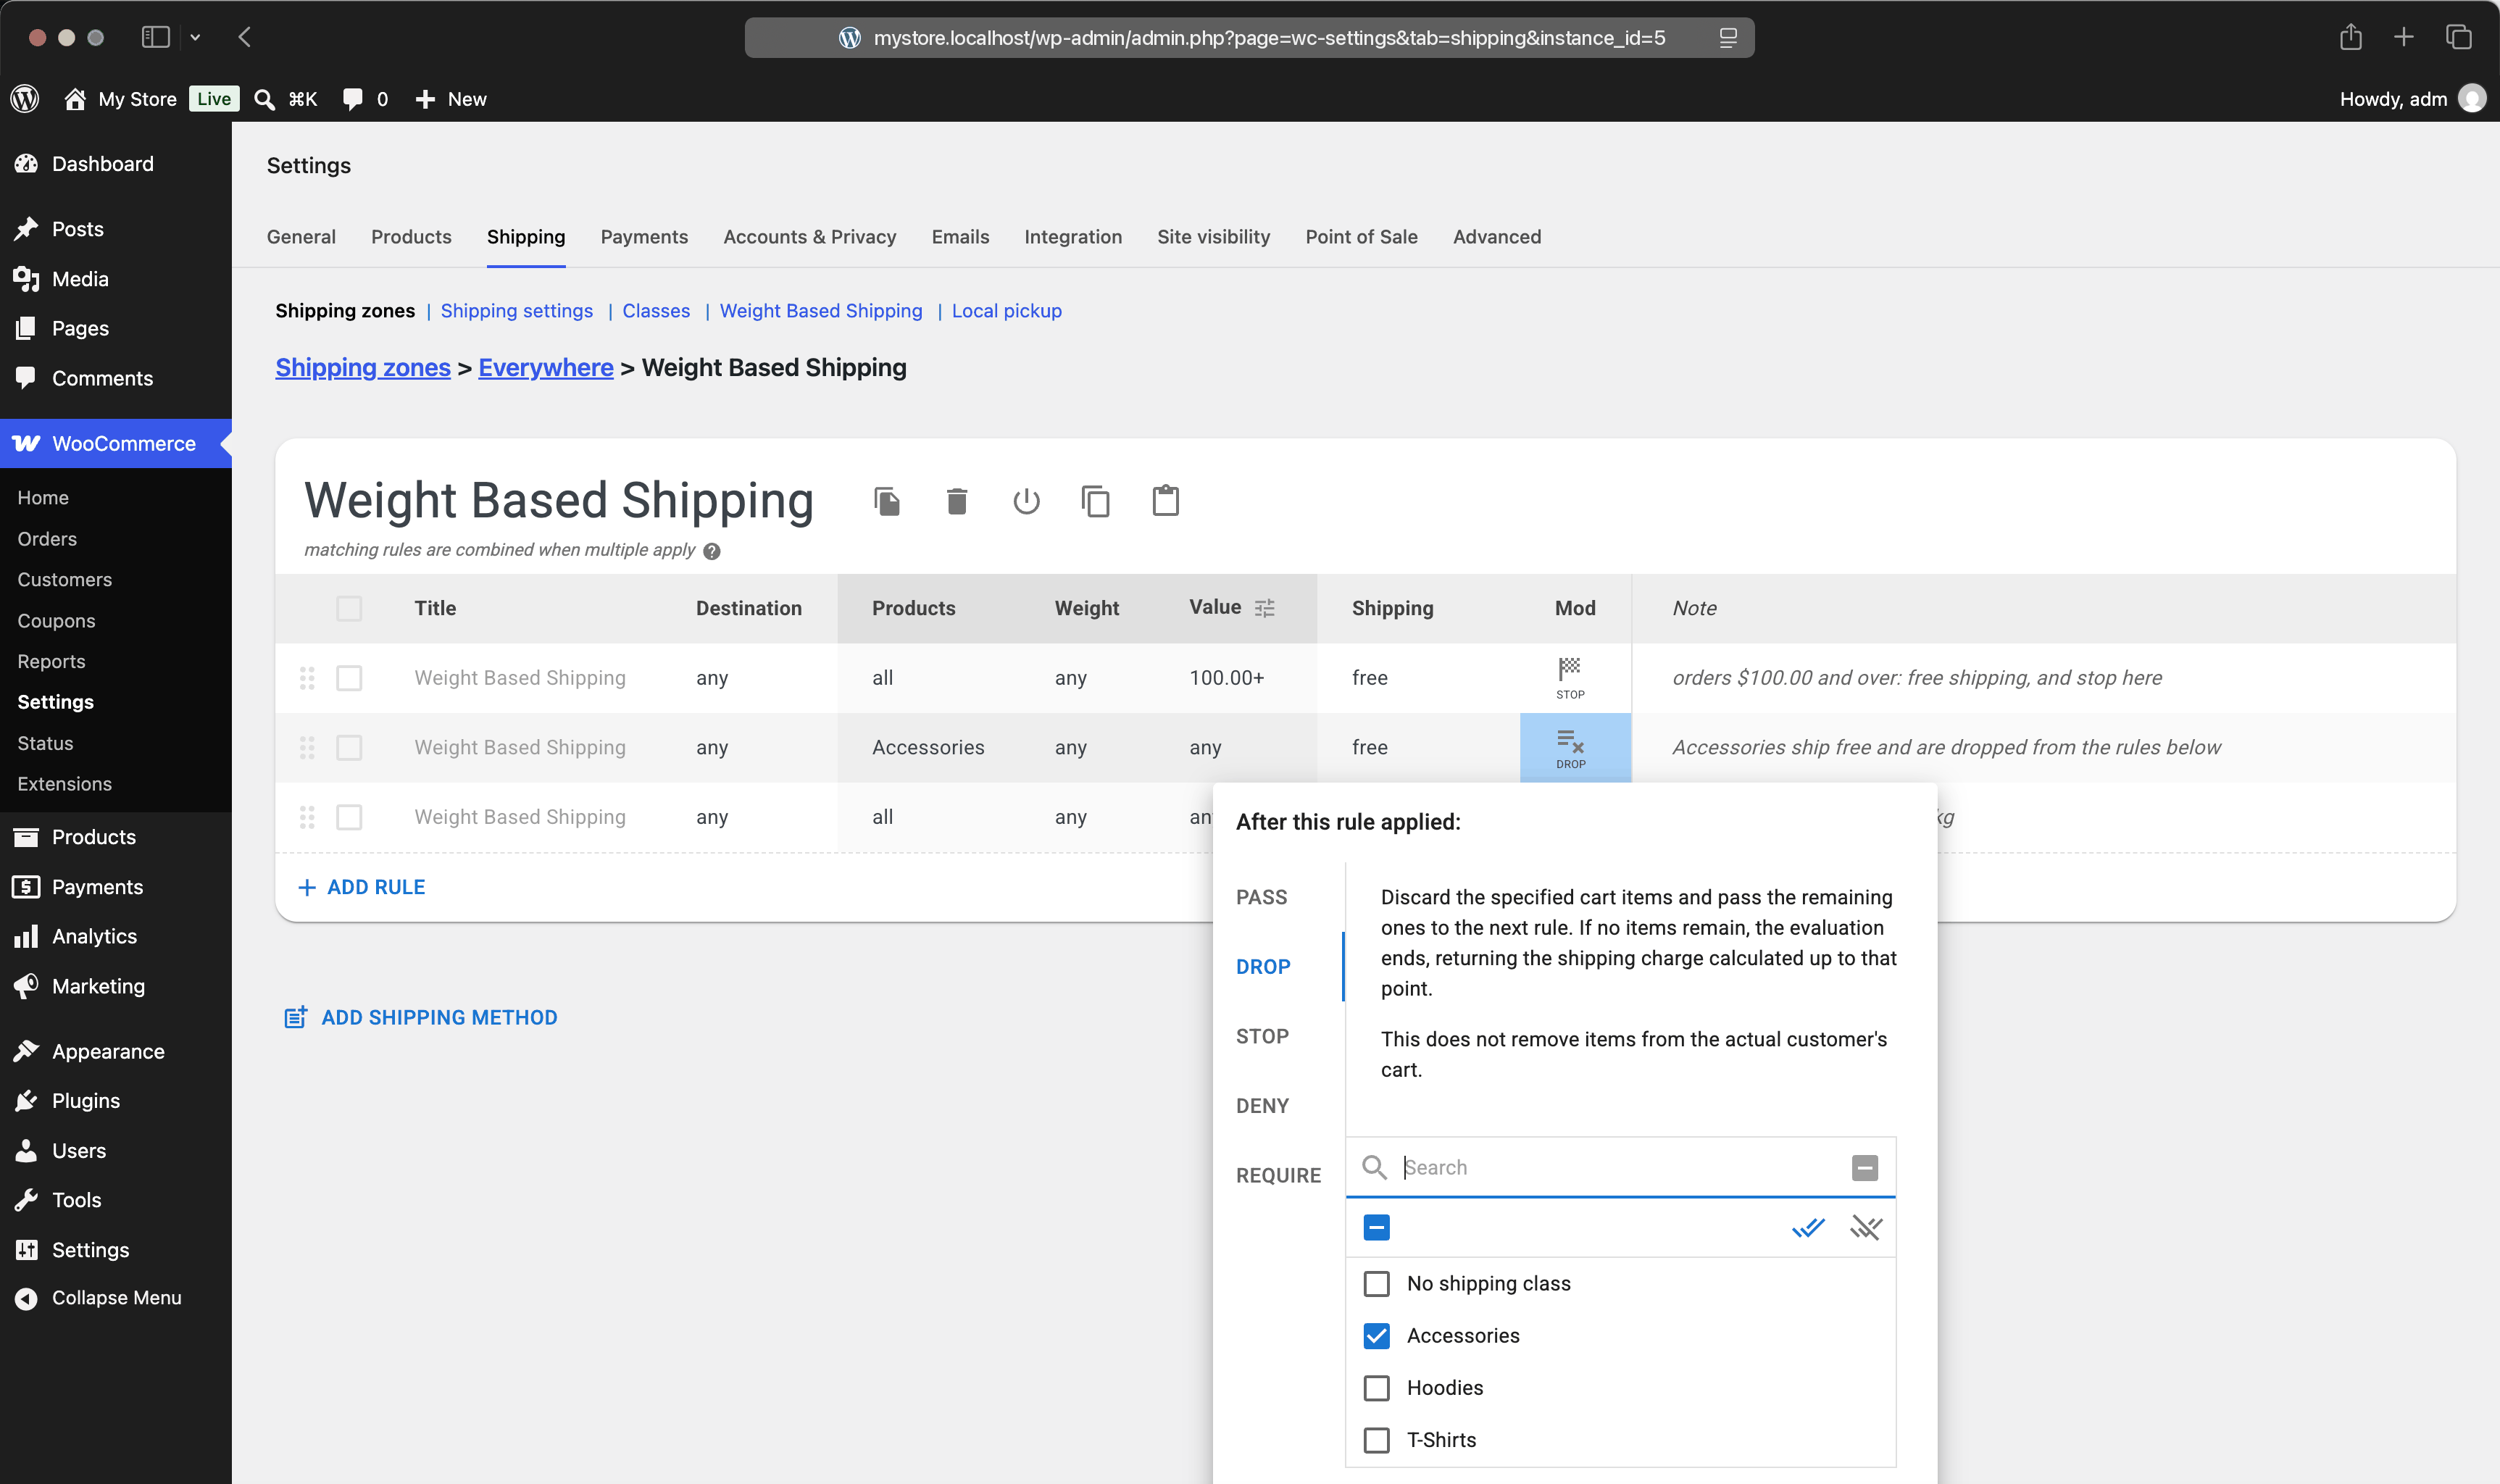Open the Plugins menu in the sidebar
Viewport: 2500px width, 1484px height.
coord(86,1101)
